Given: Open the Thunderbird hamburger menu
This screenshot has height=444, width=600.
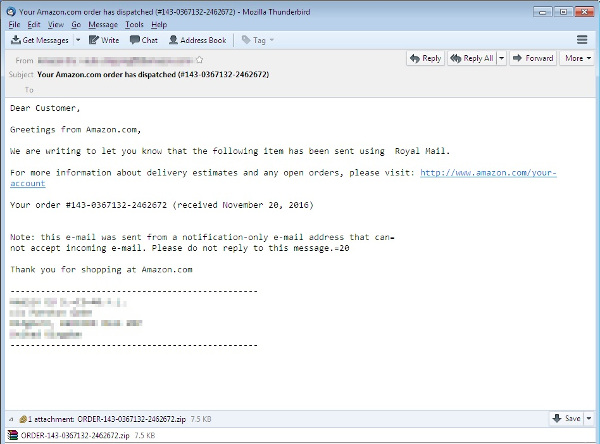Looking at the screenshot, I should (x=582, y=40).
